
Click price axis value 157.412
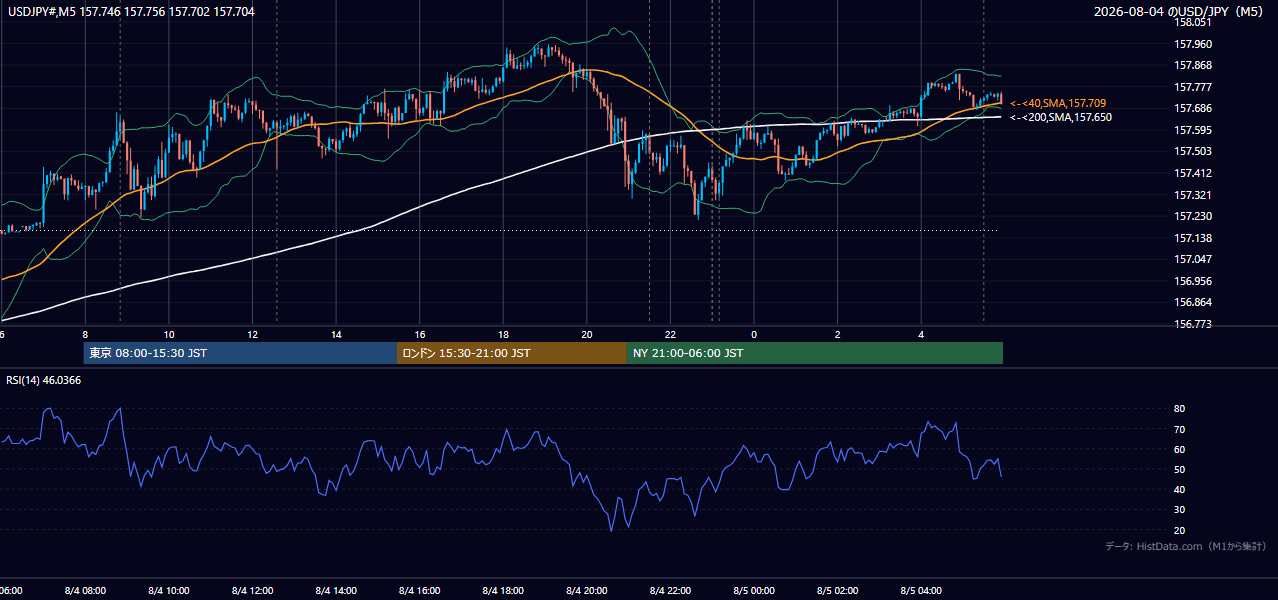coord(1193,173)
